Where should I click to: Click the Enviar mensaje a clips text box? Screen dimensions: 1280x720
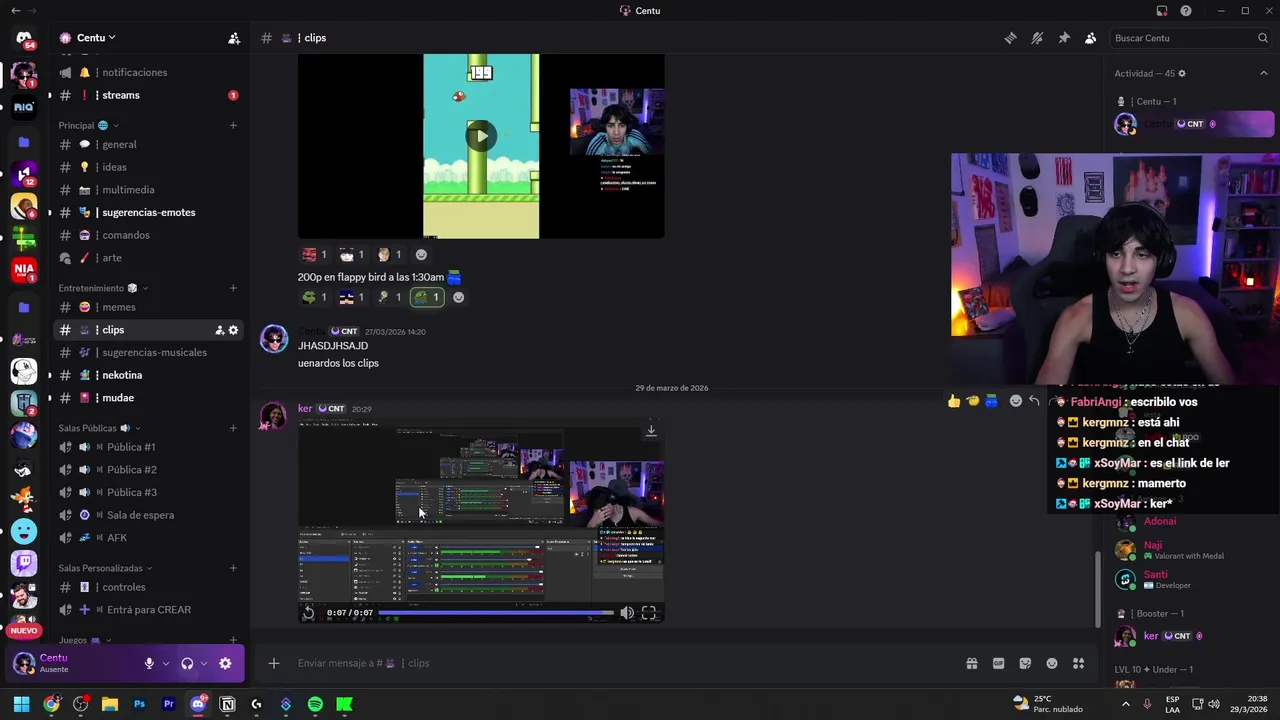620,663
